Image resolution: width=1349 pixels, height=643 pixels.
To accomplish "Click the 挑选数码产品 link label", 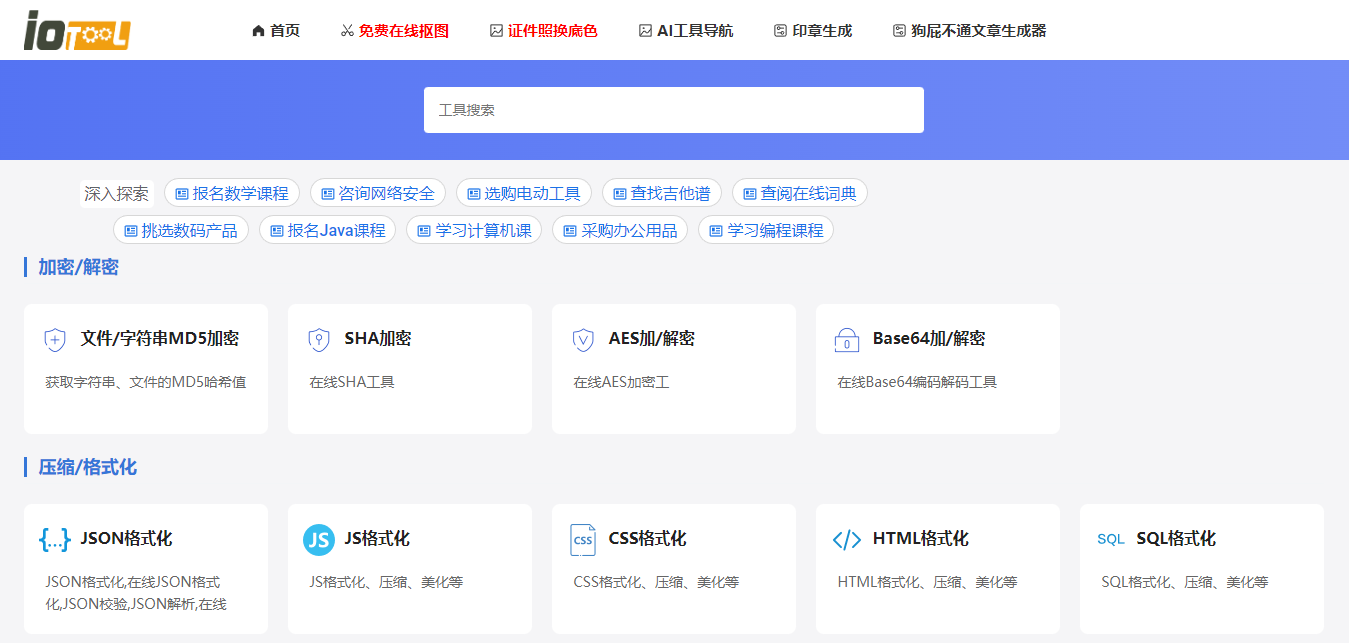I will coord(190,231).
